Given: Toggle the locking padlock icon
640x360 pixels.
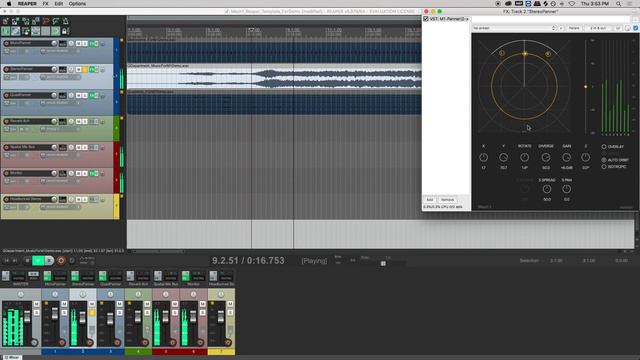Looking at the screenshot, I should tap(64, 31).
